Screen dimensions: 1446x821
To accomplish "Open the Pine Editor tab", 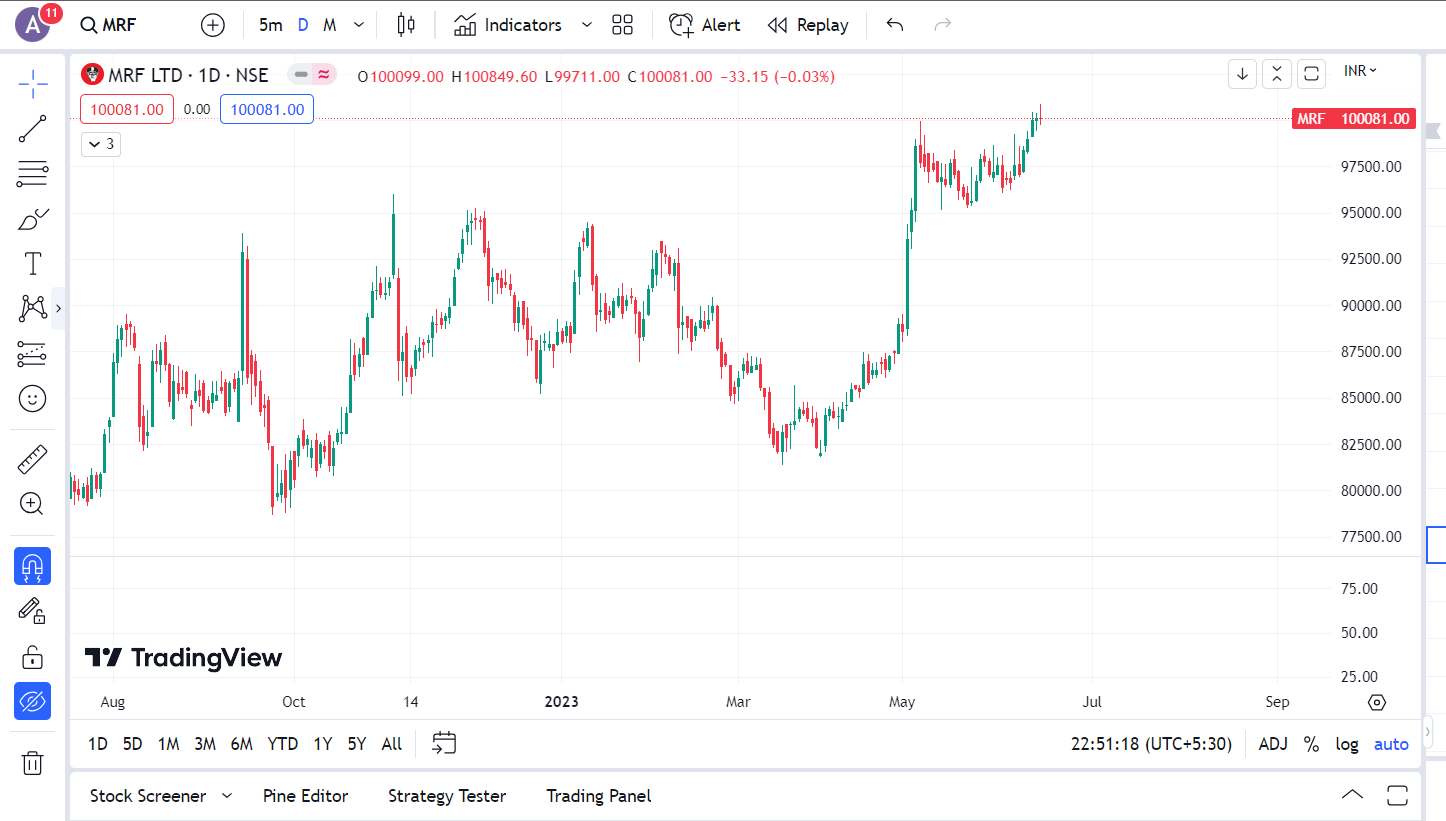I will [305, 796].
